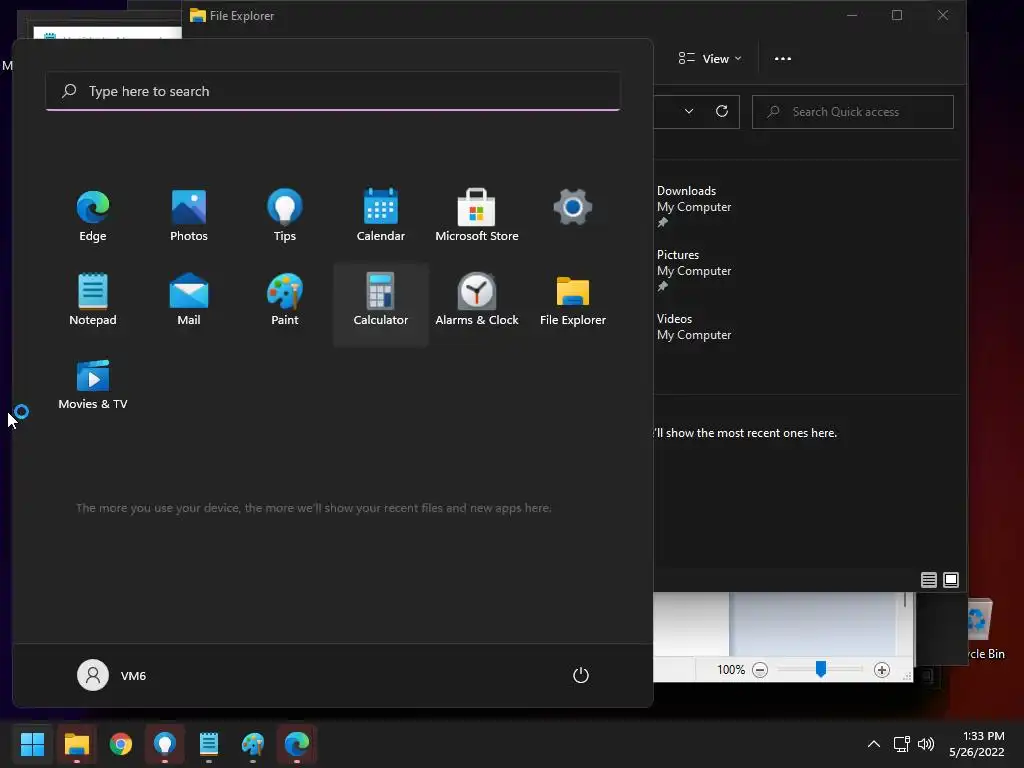Show hidden system tray icons
Image resolution: width=1024 pixels, height=768 pixels.
(874, 744)
